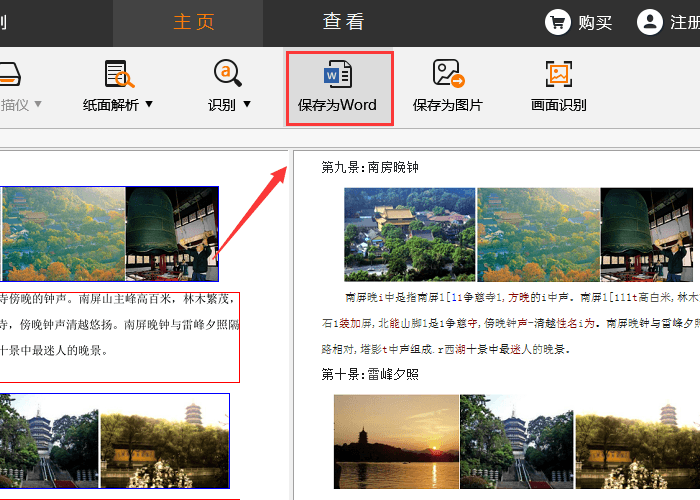Switch to the 主页 tab
This screenshot has height=500, width=700.
coord(194,22)
